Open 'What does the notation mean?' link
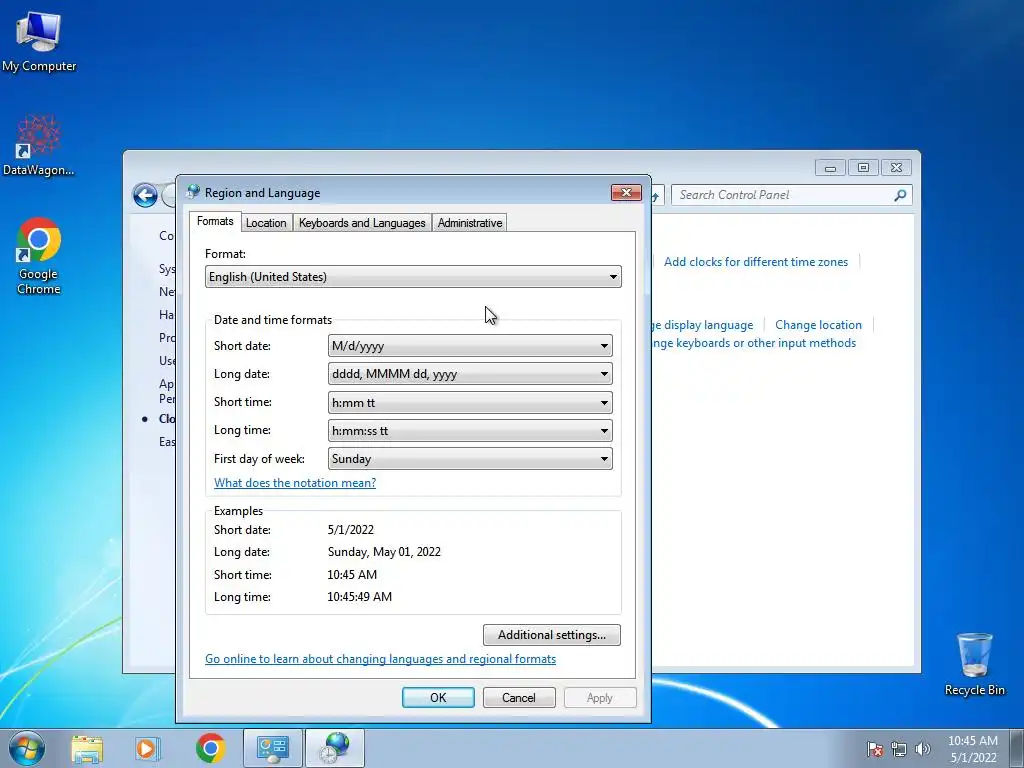This screenshot has height=768, width=1024. pyautogui.click(x=295, y=483)
